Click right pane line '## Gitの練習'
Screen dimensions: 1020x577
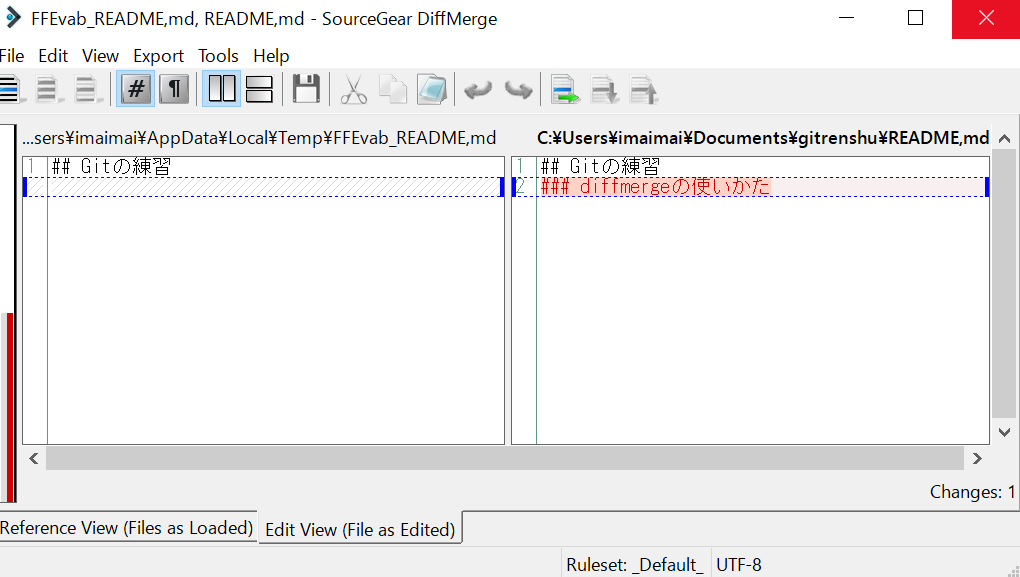point(600,167)
